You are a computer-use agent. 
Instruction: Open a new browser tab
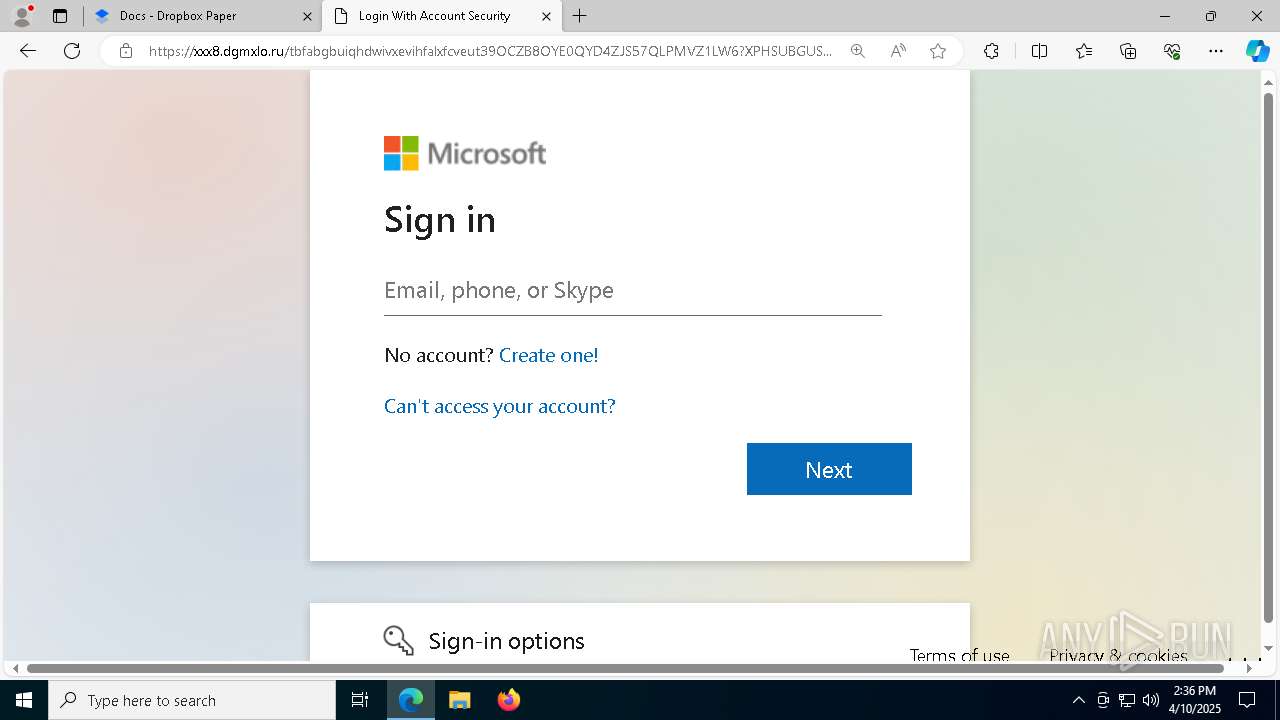[580, 16]
